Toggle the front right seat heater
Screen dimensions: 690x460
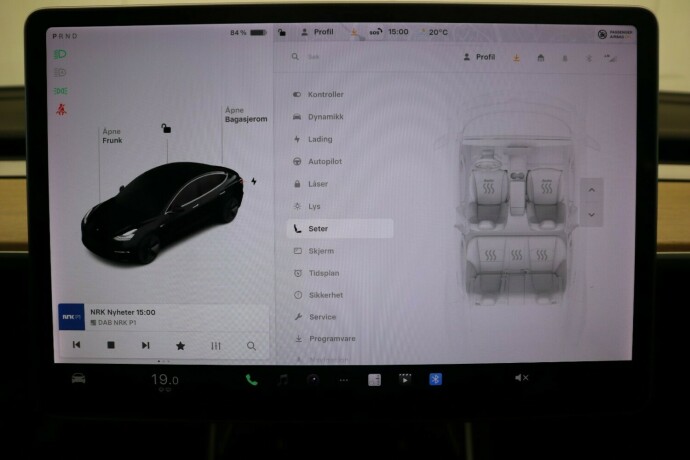(x=547, y=188)
